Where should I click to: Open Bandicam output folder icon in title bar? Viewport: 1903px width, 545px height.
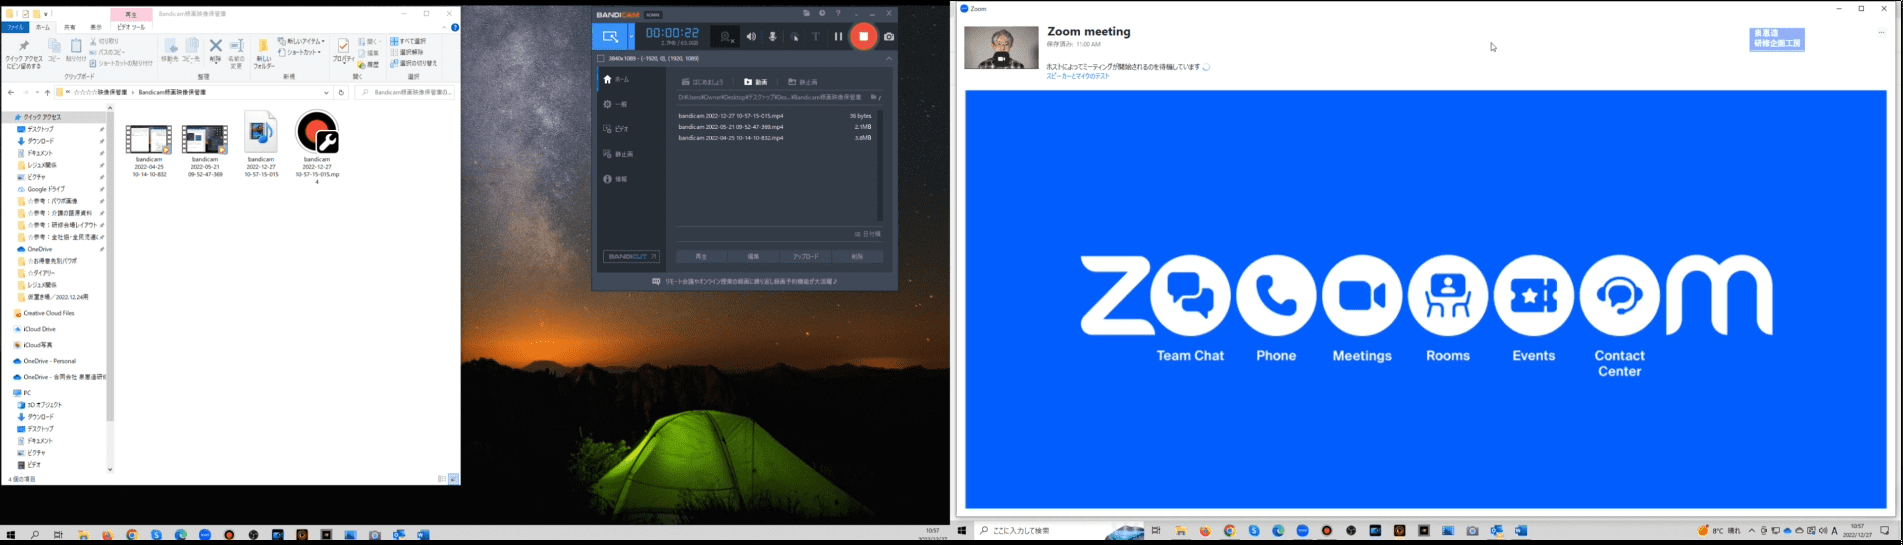pos(806,14)
